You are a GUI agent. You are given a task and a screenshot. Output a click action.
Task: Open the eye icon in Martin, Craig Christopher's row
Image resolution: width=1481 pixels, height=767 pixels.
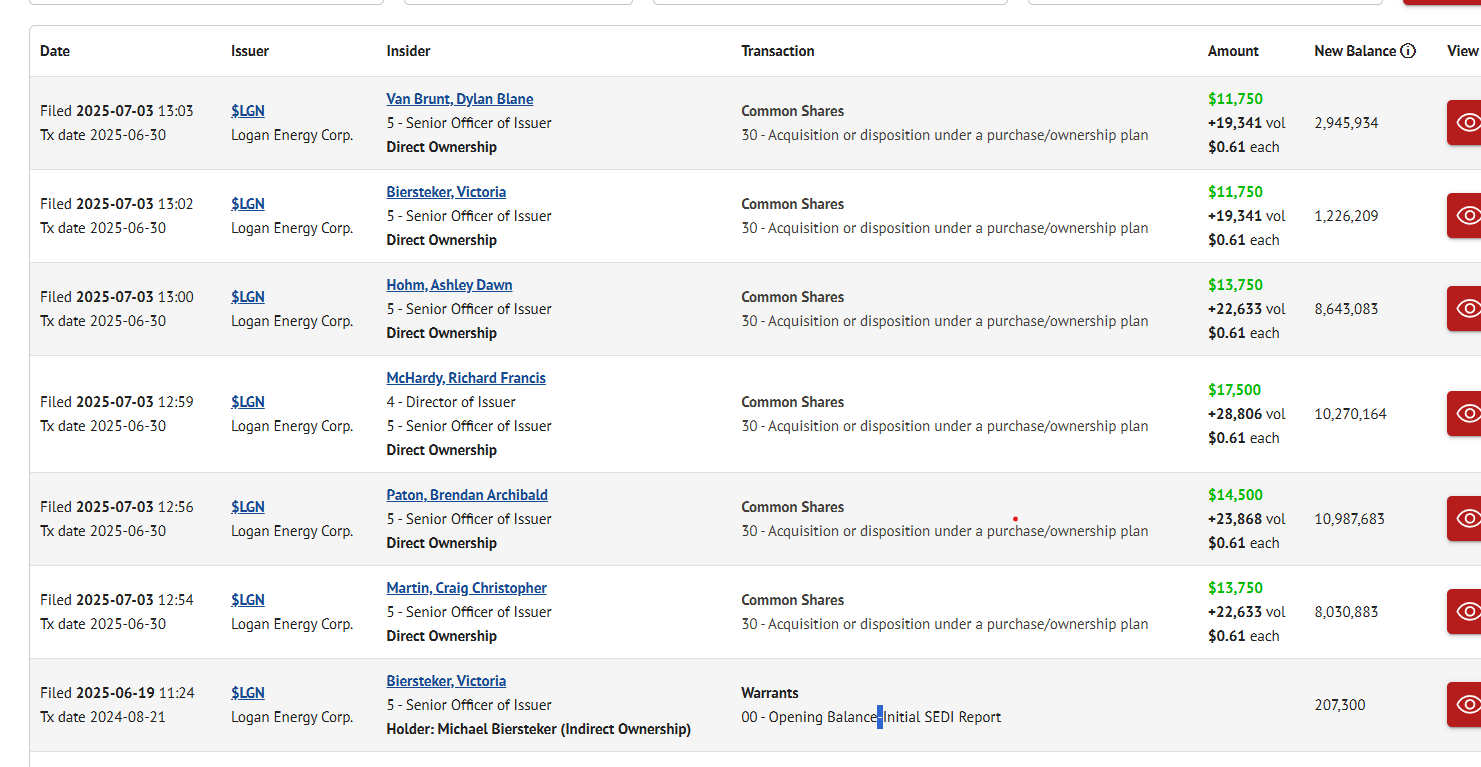[x=1465, y=612]
